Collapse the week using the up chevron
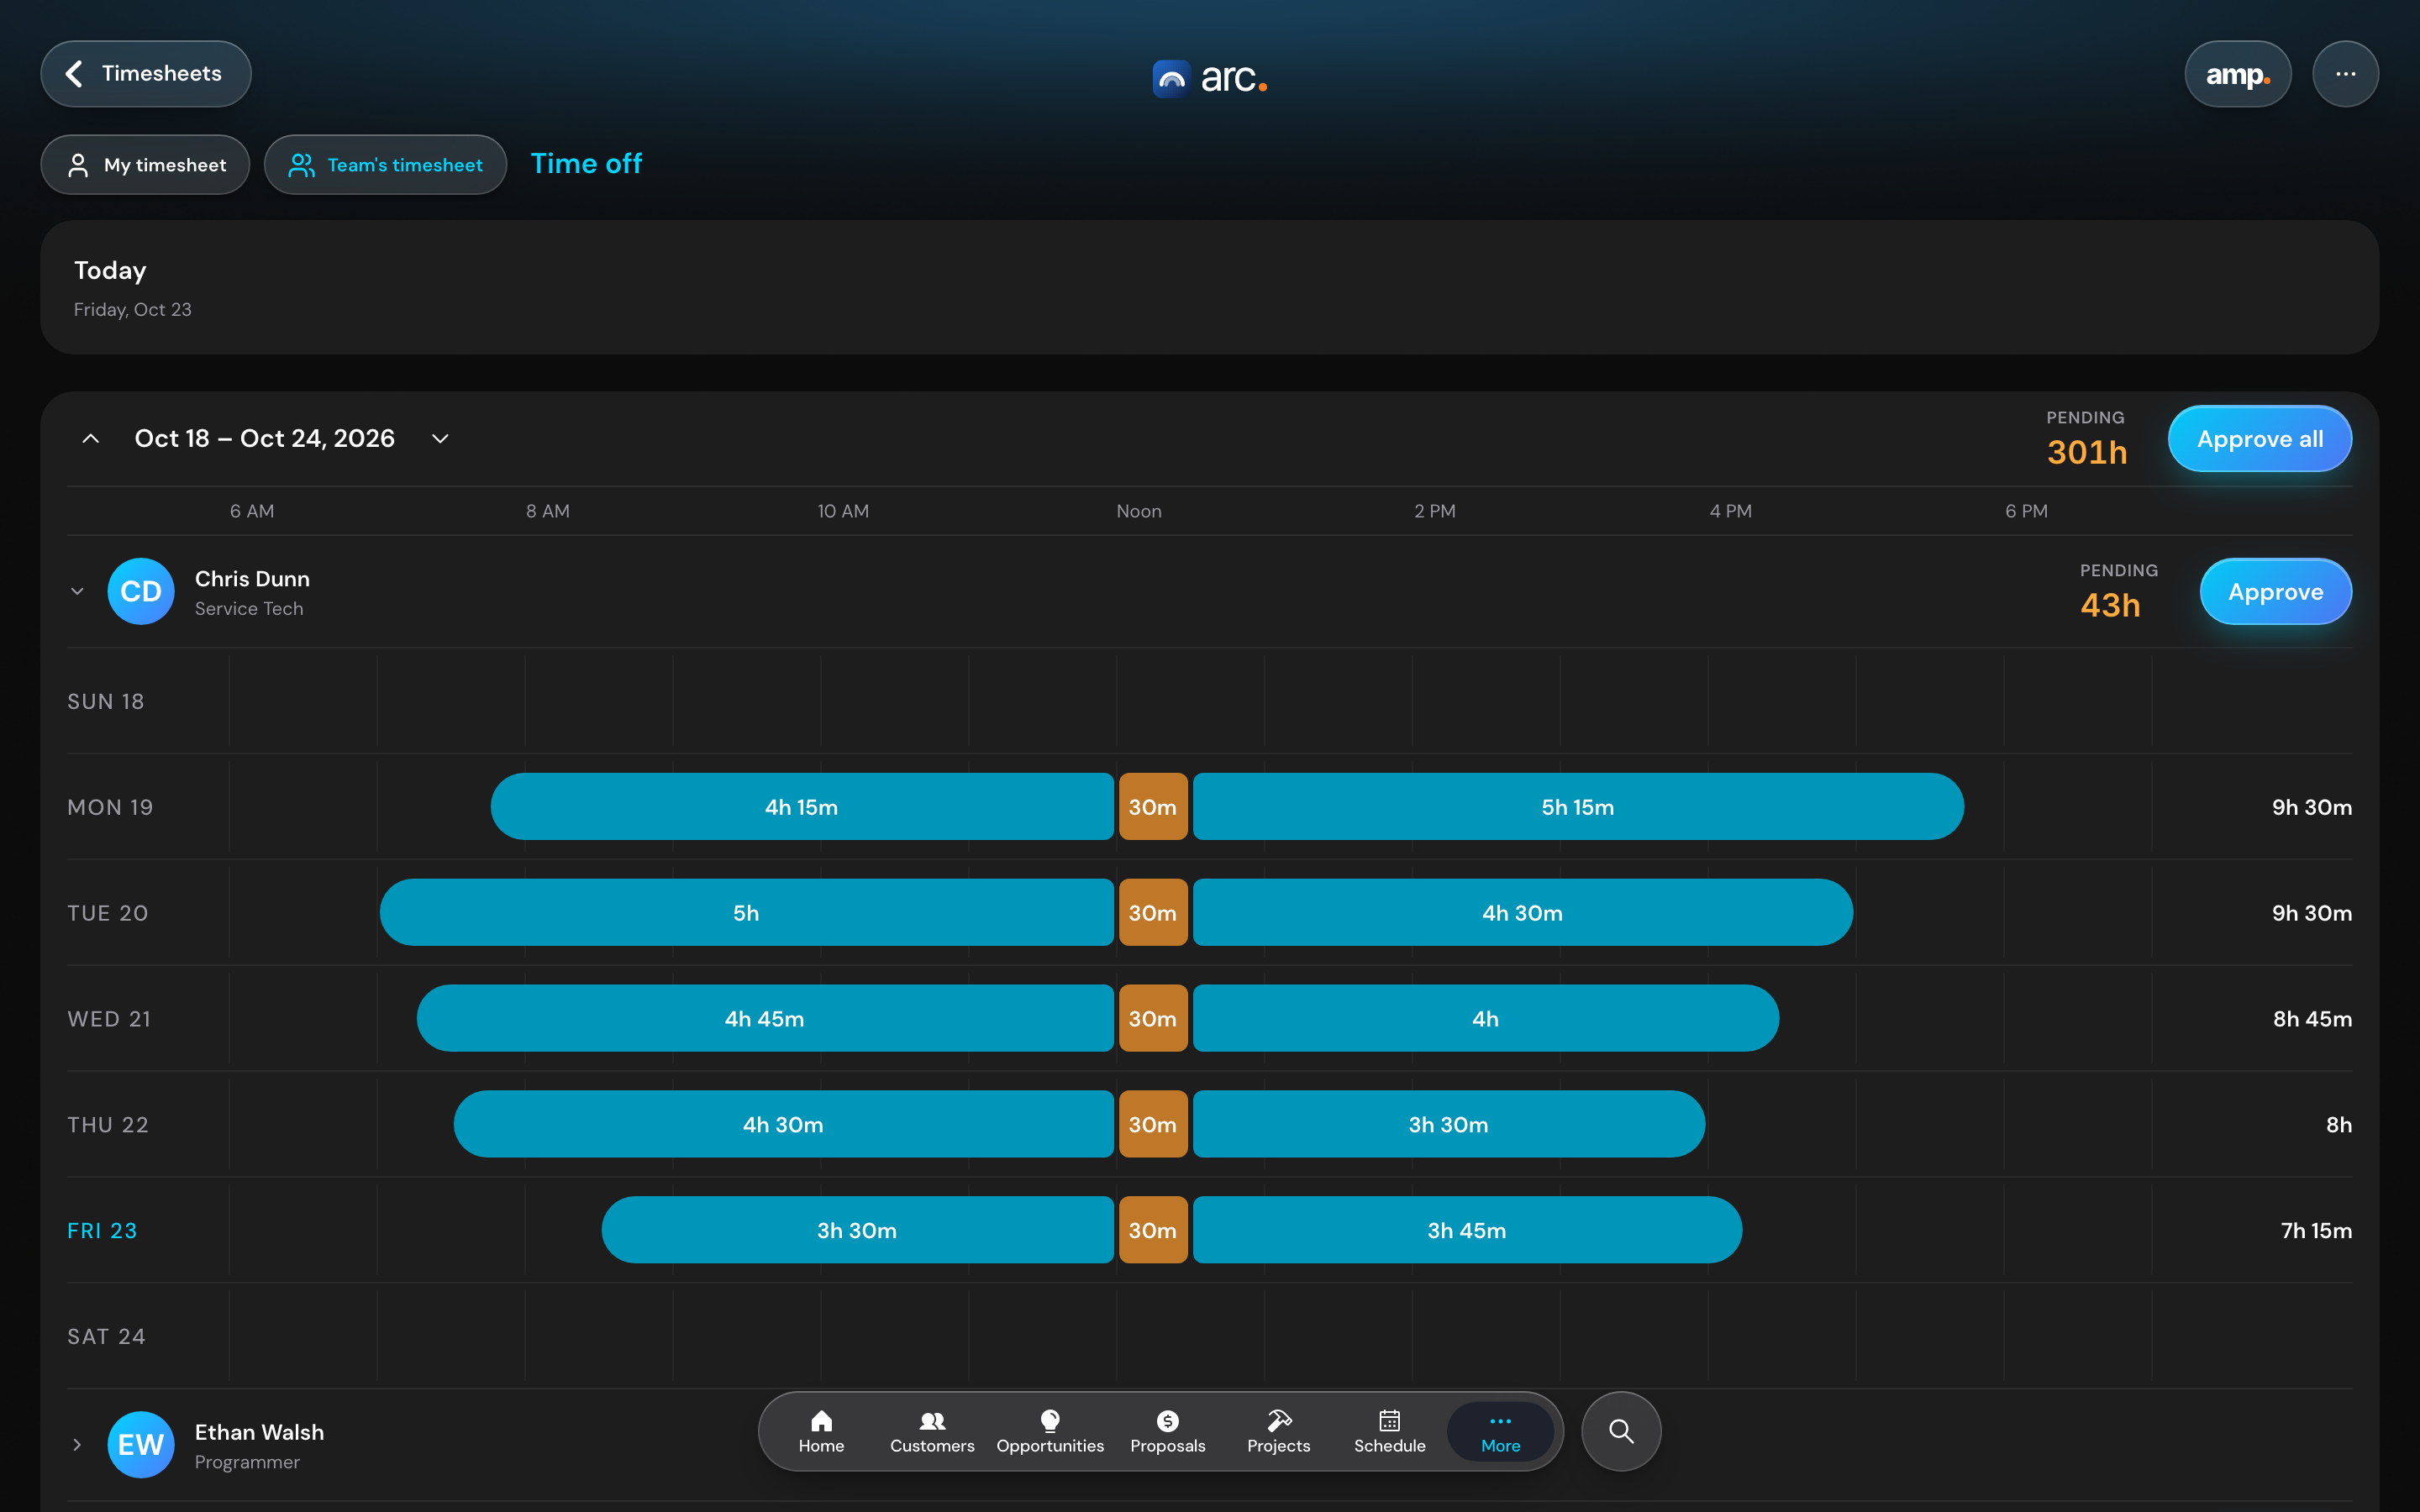2420x1512 pixels. (90, 439)
